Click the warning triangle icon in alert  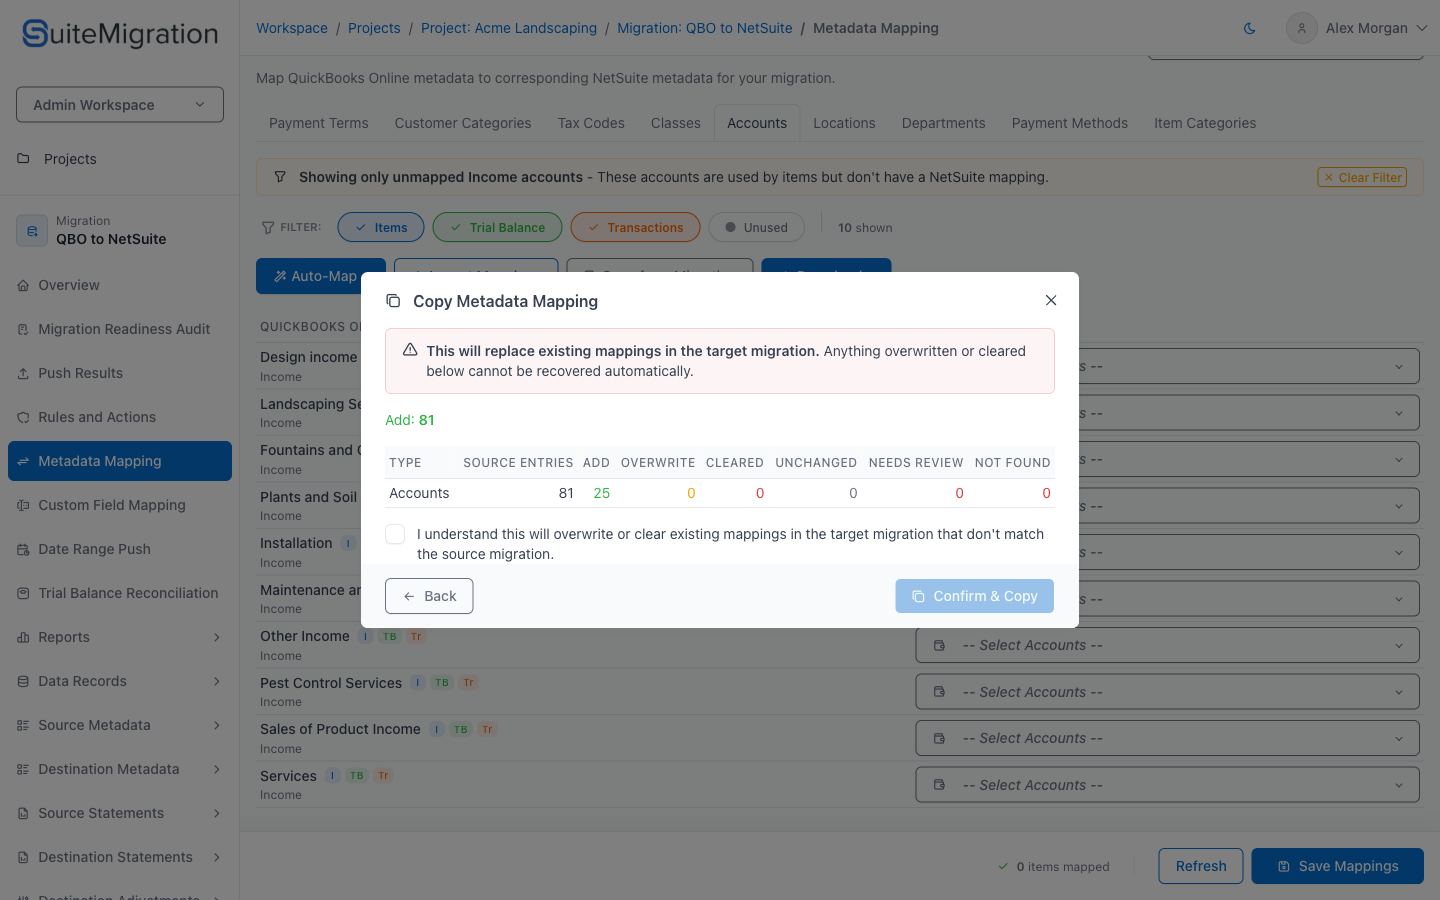pyautogui.click(x=410, y=350)
